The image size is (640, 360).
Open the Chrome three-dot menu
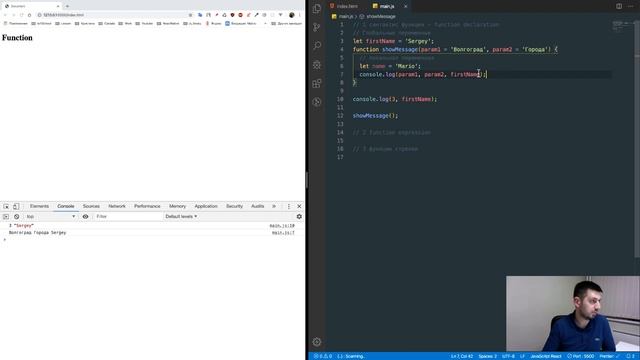click(300, 15)
